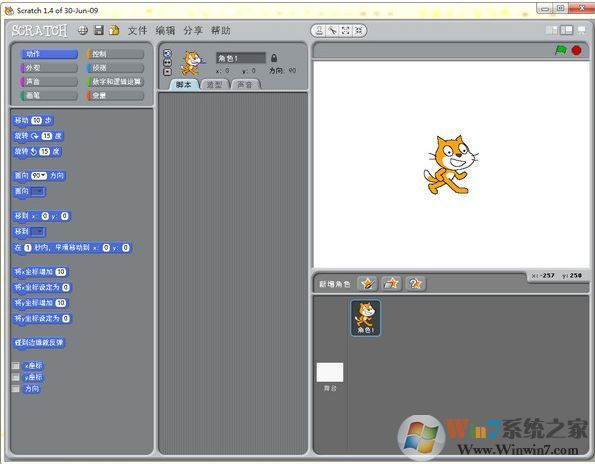Select the 外观 block category
595x464 pixels.
(49, 68)
